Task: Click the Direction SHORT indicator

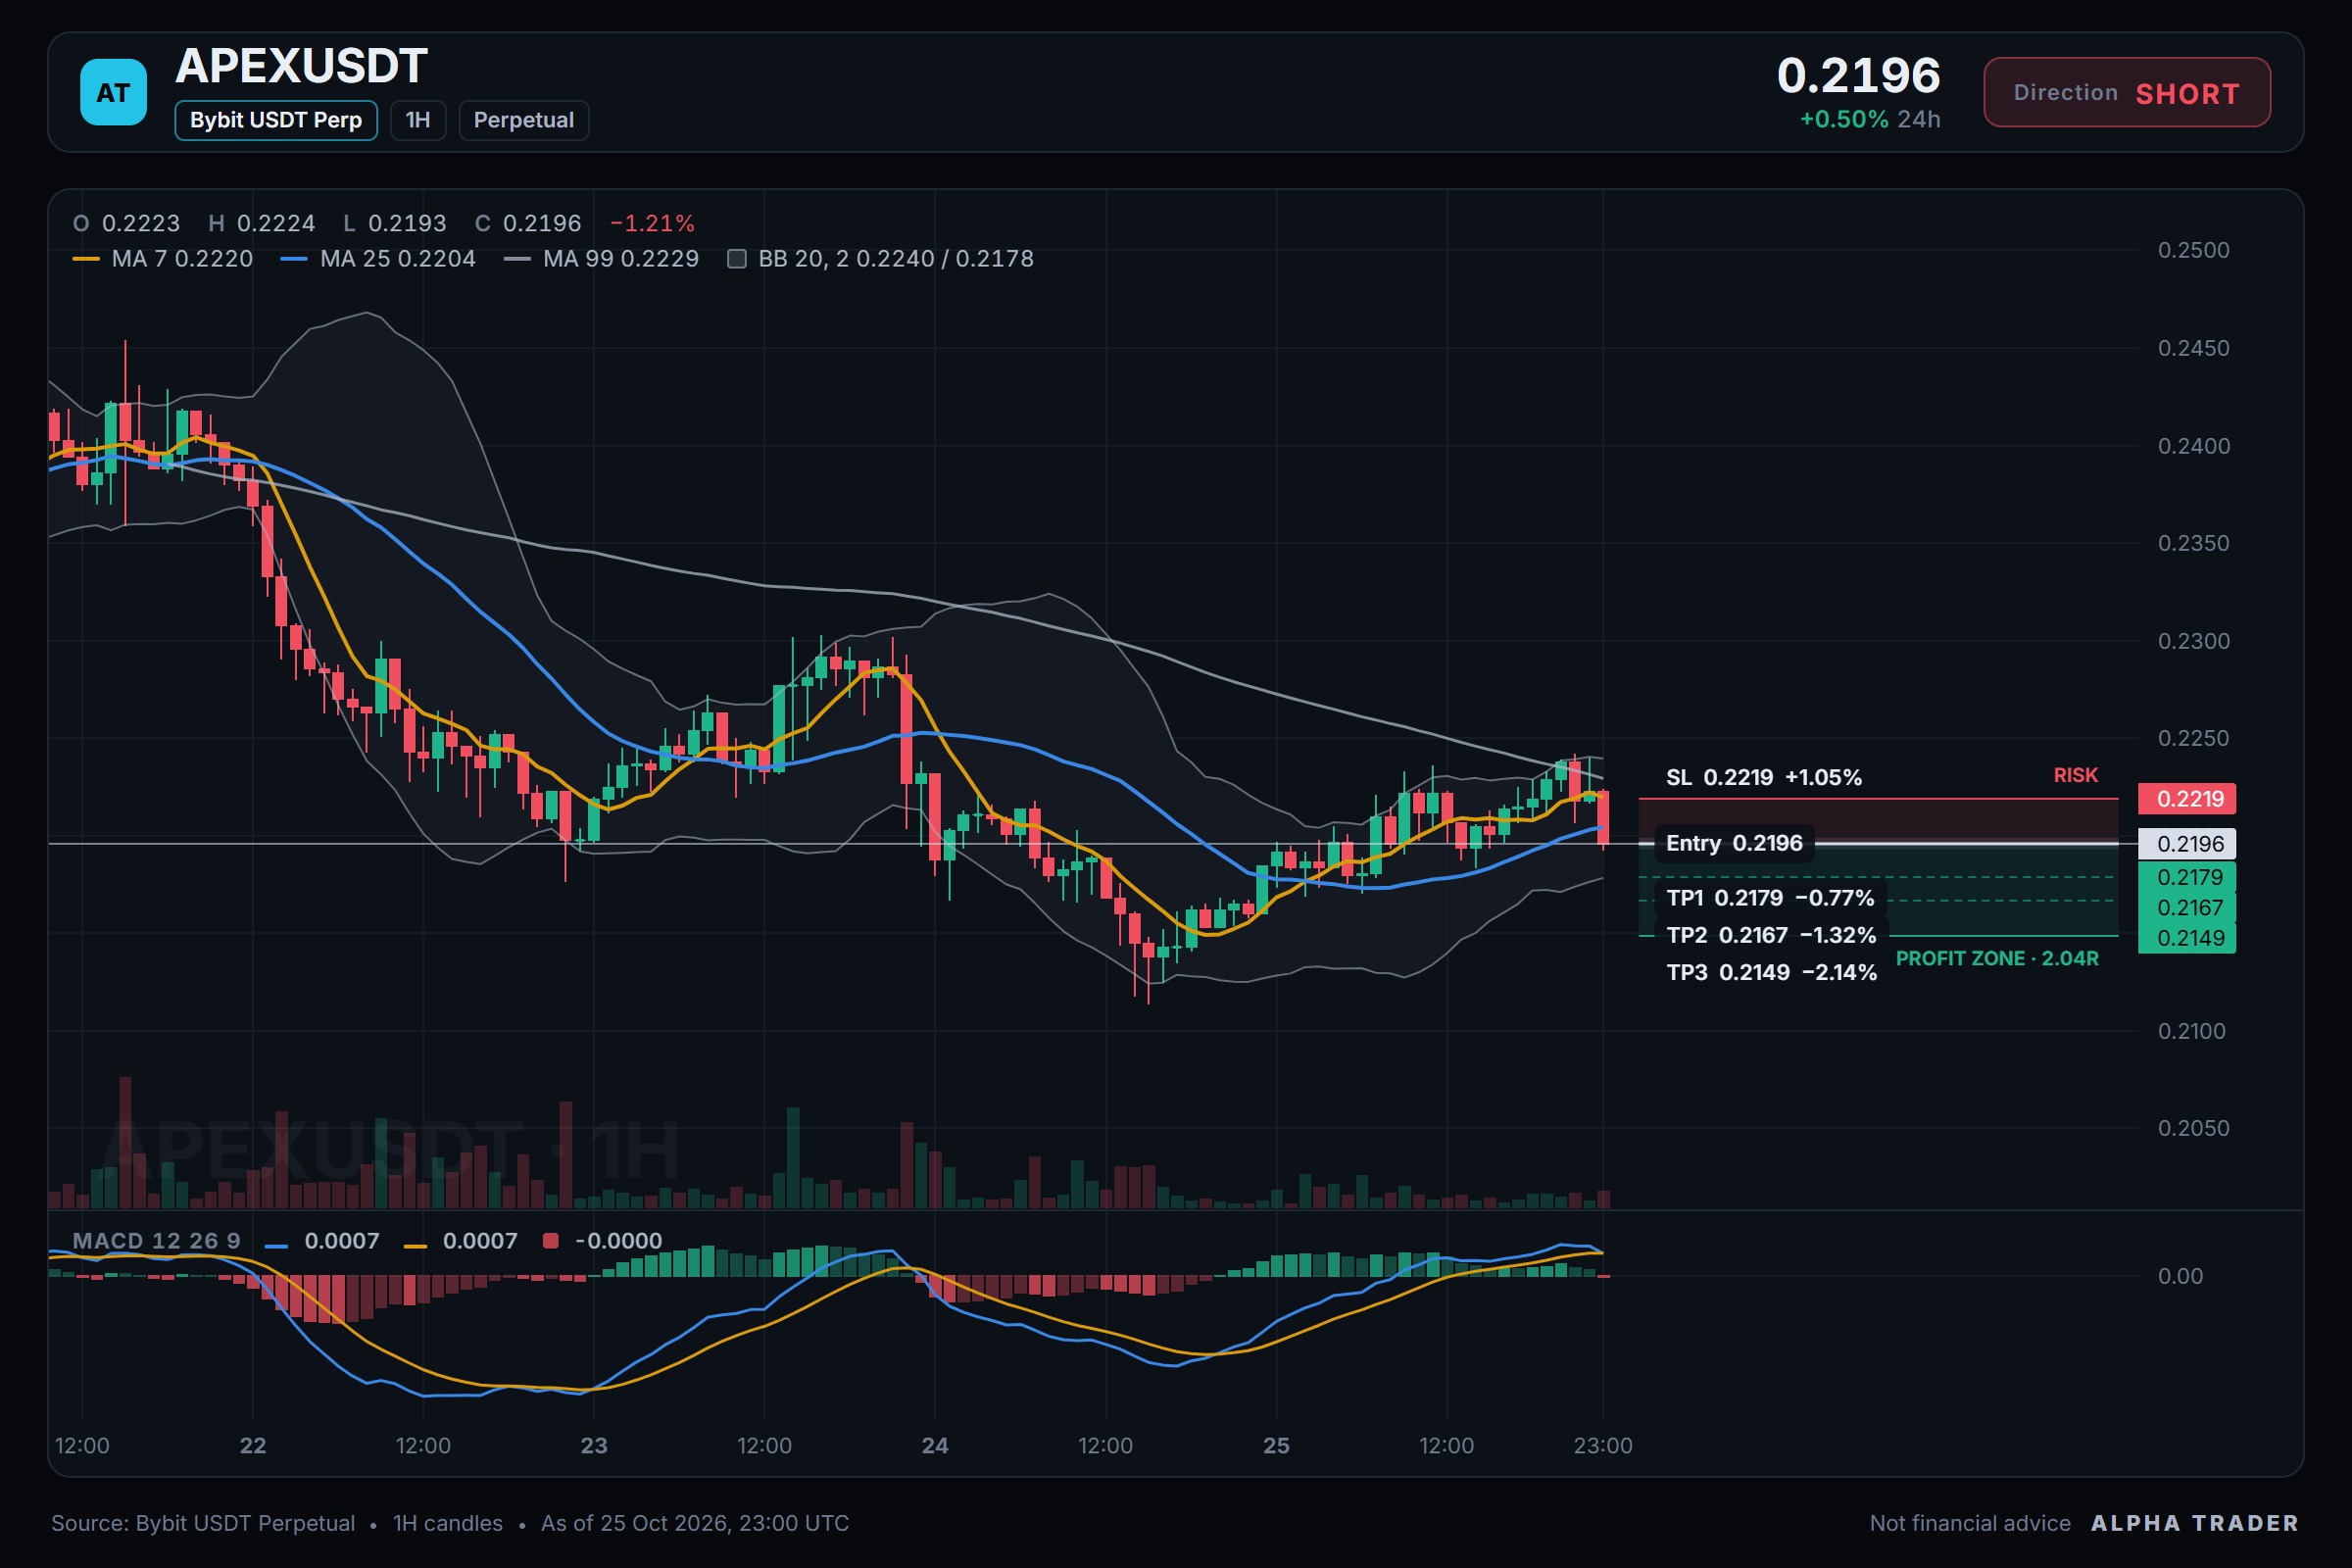Action: coord(2127,92)
